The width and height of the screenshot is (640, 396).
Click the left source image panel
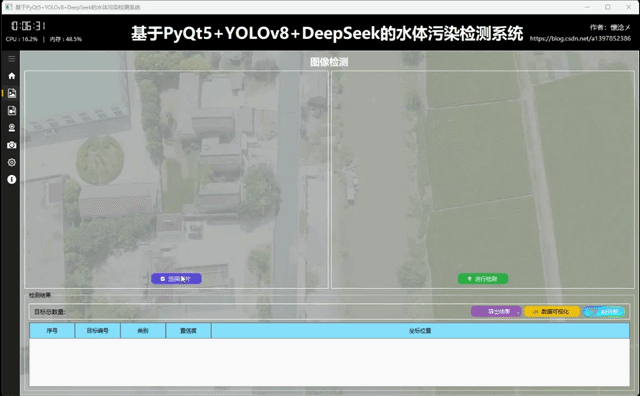pyautogui.click(x=176, y=180)
